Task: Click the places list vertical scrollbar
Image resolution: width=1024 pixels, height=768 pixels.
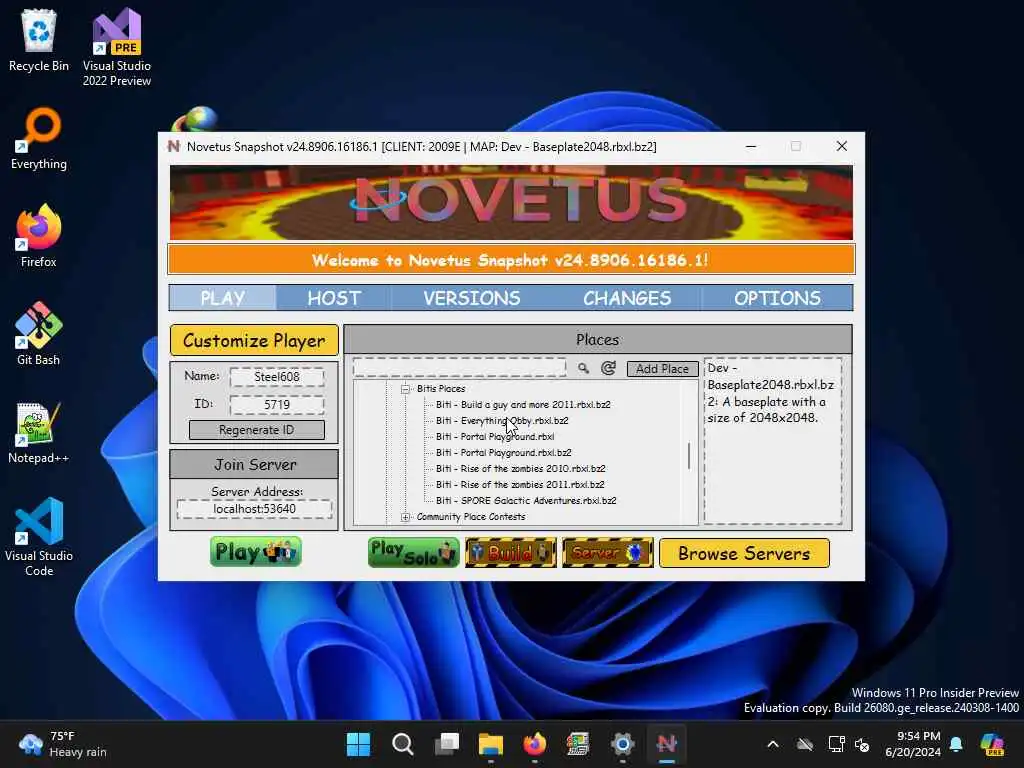Action: pyautogui.click(x=689, y=455)
